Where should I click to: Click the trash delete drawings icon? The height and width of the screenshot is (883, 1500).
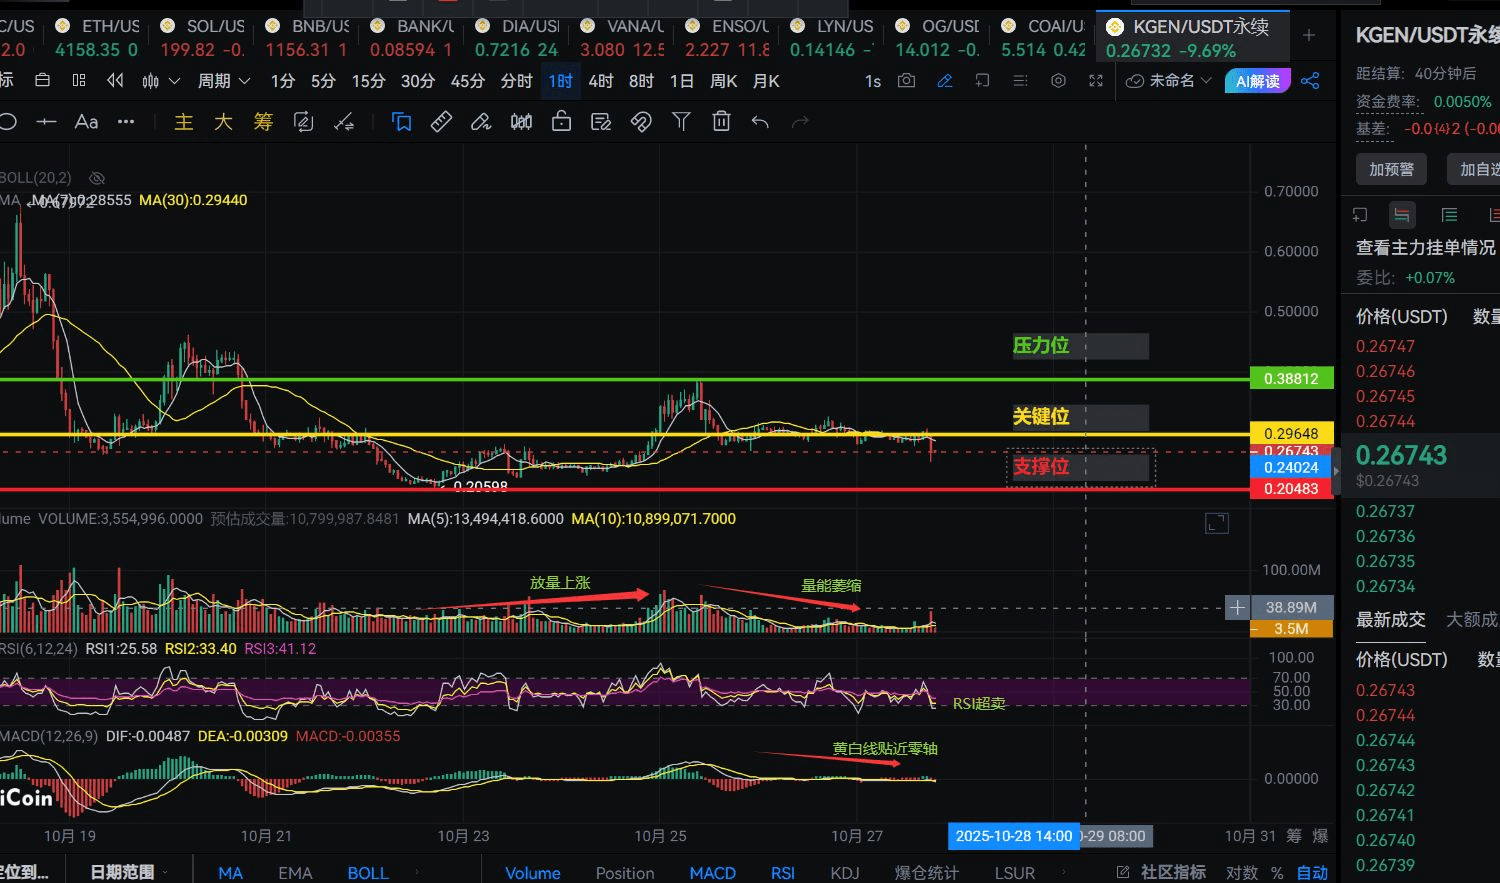click(x=721, y=122)
